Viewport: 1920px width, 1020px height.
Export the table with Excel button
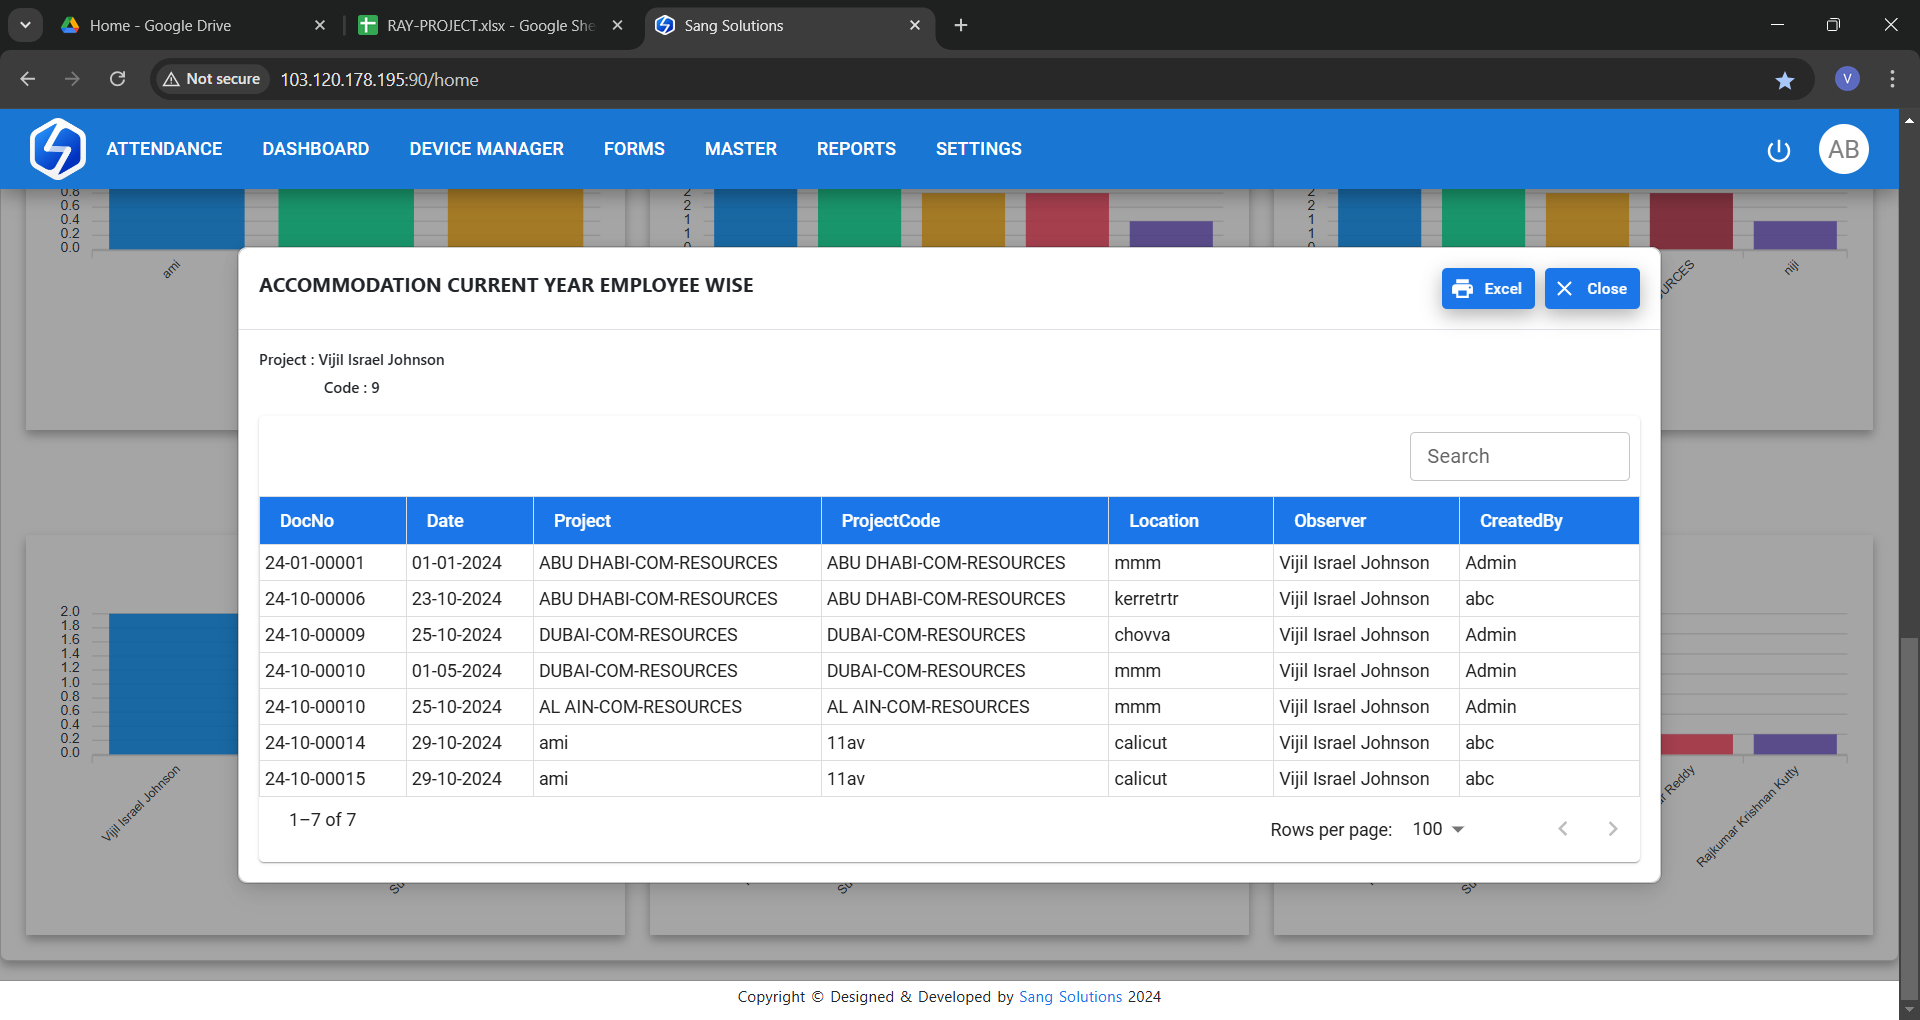[1487, 289]
